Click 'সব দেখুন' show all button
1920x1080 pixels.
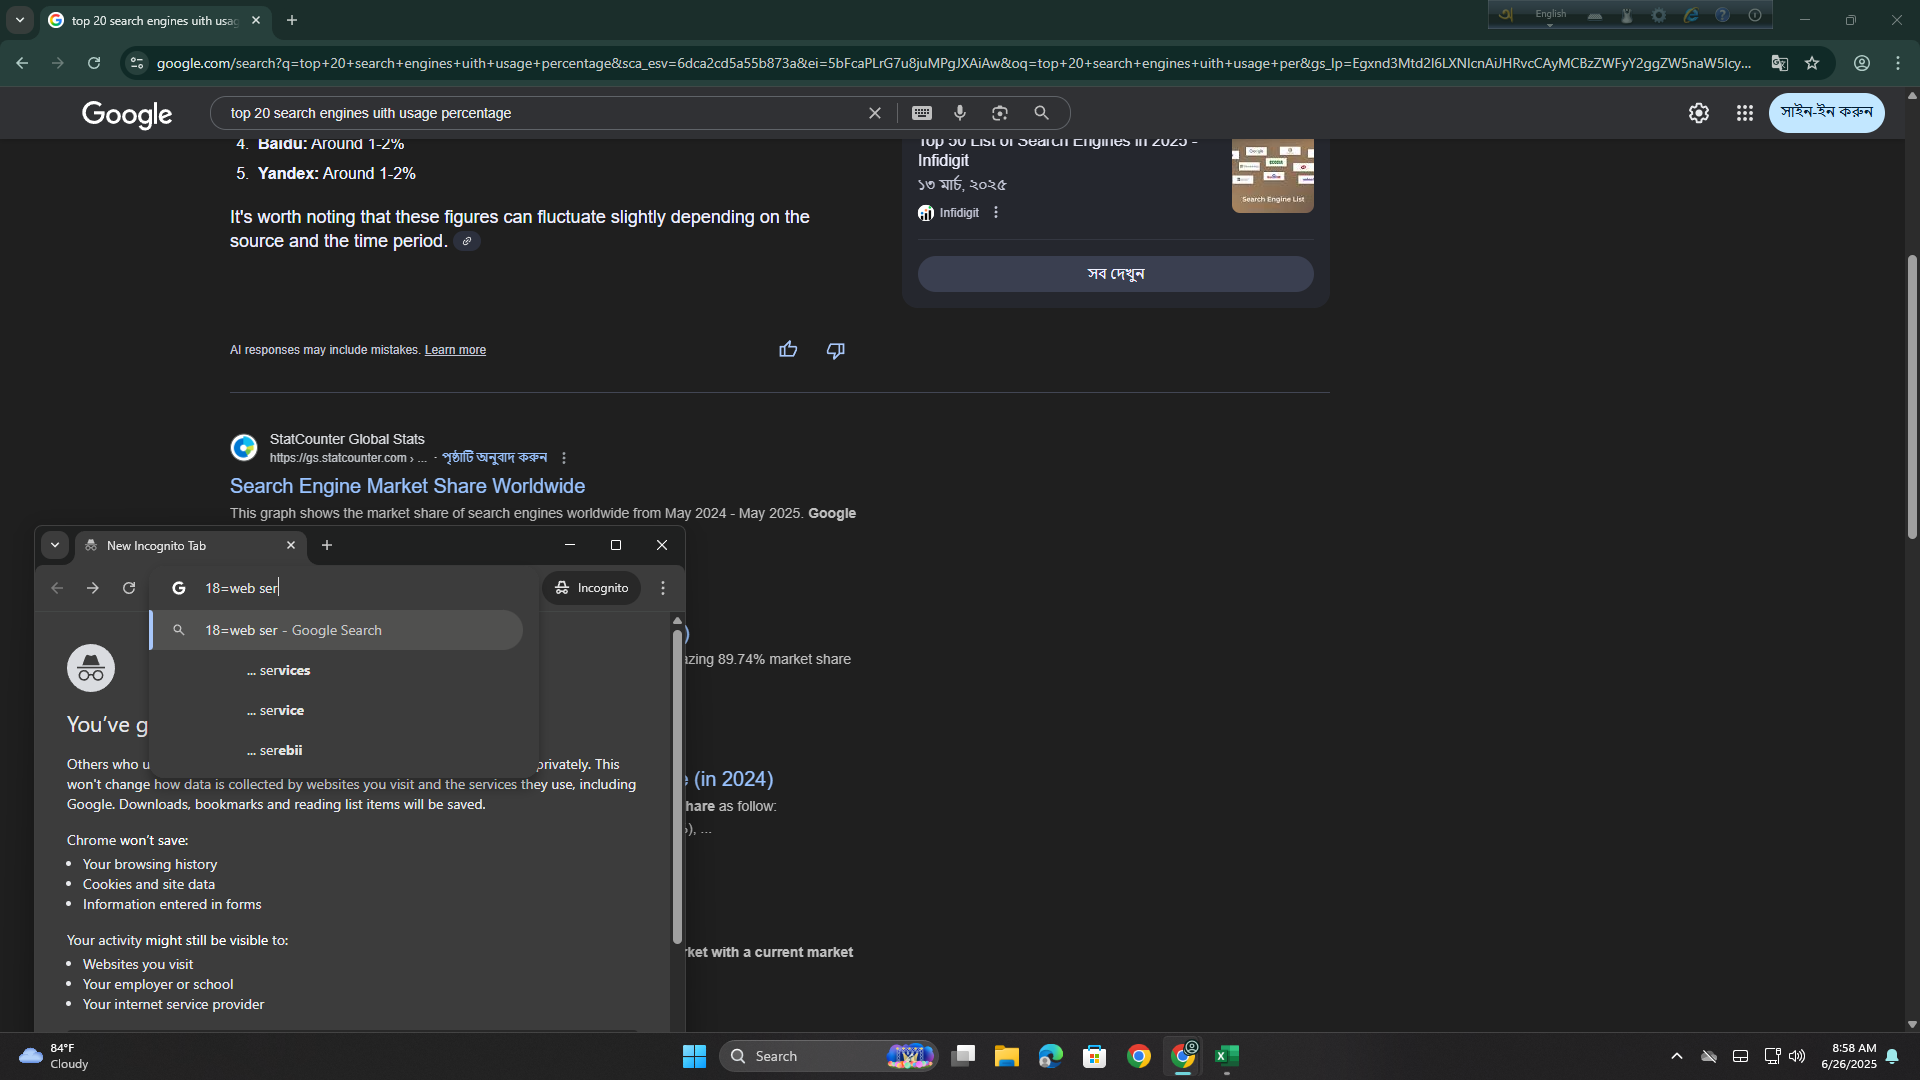(1115, 274)
